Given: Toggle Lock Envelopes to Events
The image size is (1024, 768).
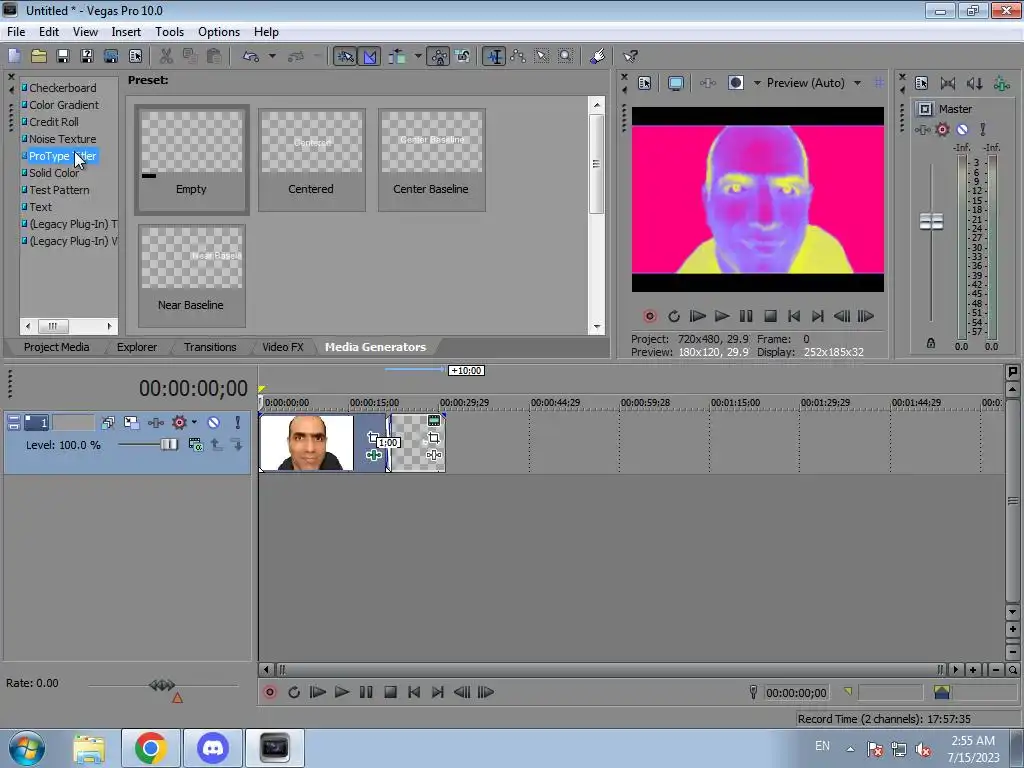Looking at the screenshot, I should [x=438, y=56].
